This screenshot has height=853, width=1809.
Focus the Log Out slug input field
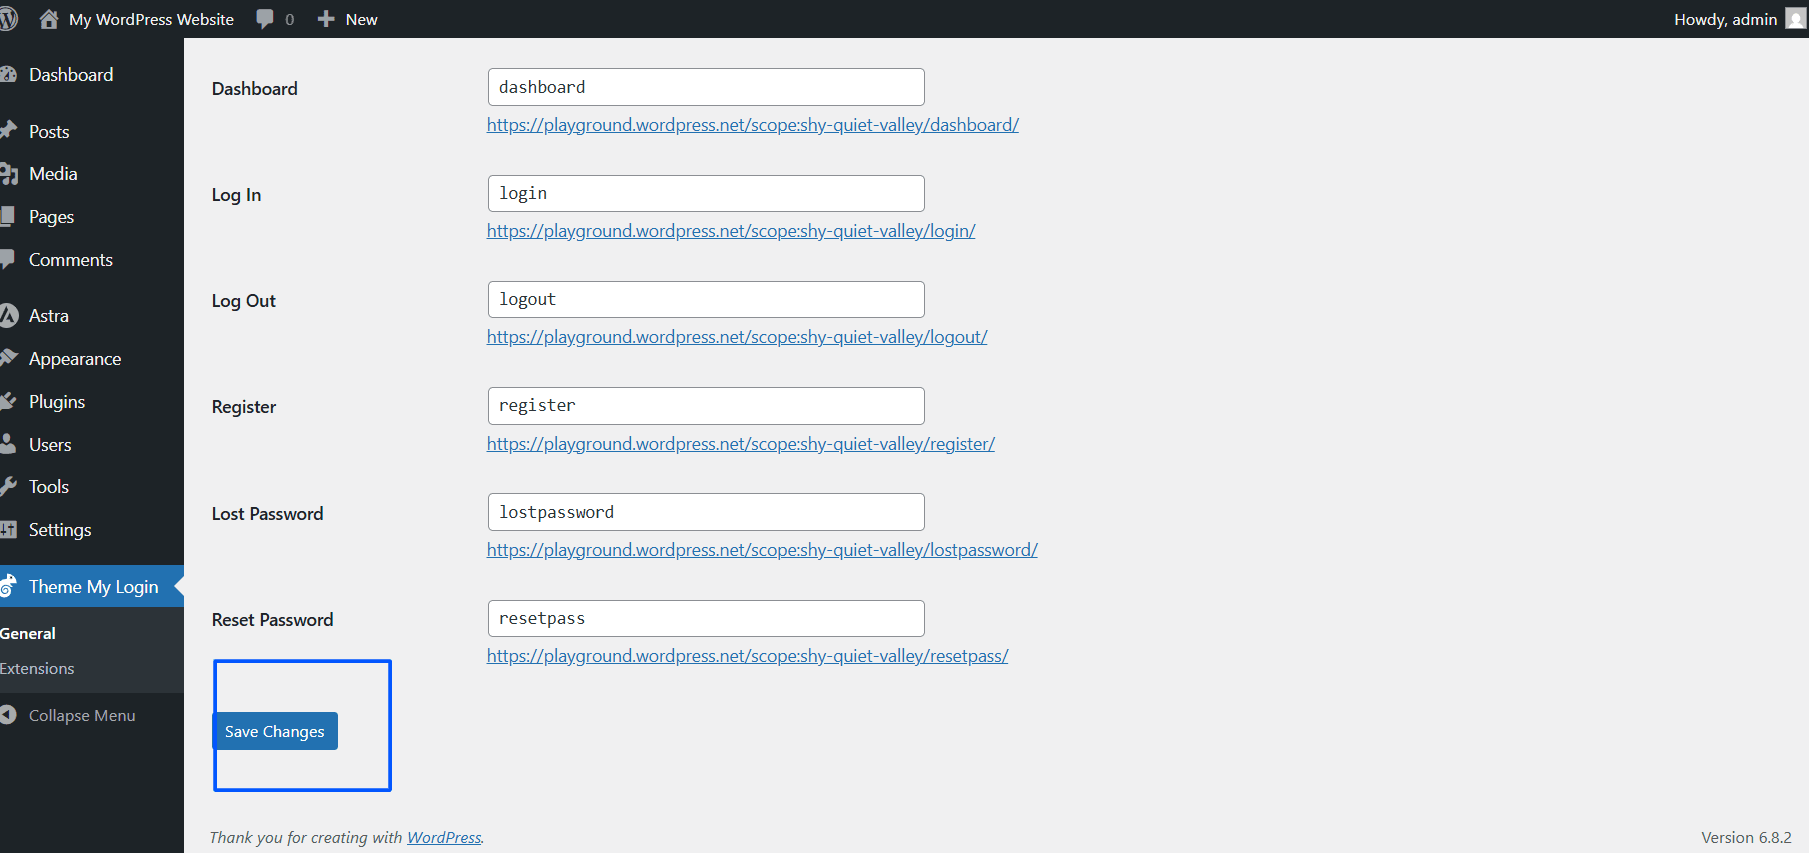click(x=706, y=299)
